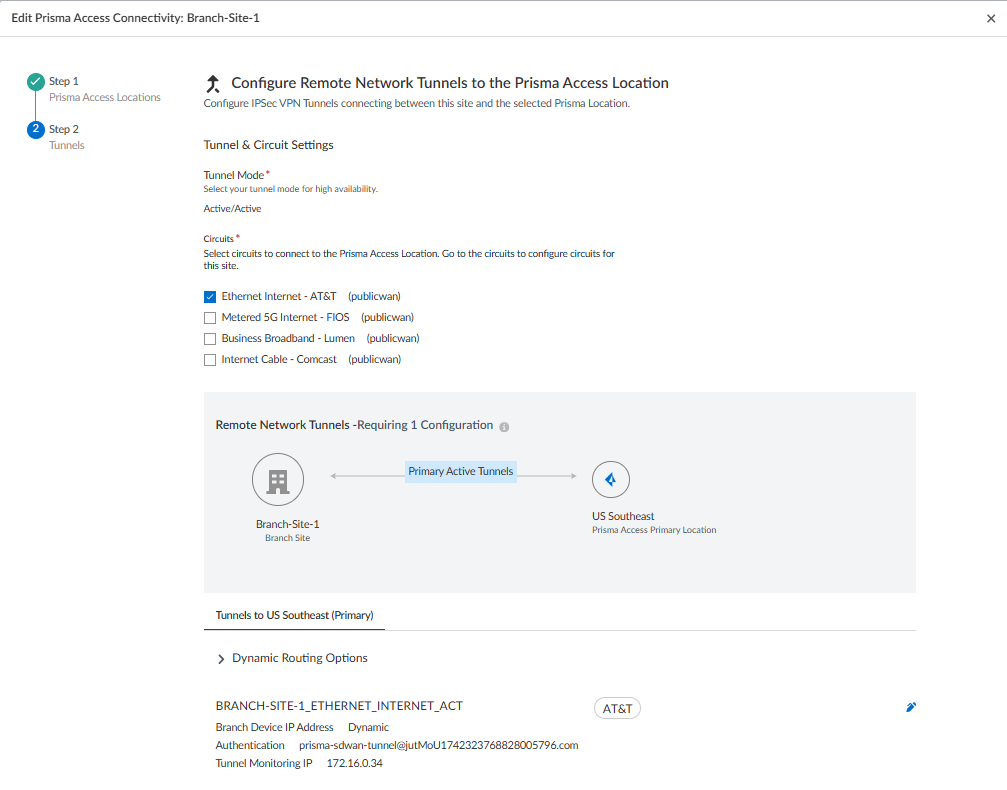1007x790 pixels.
Task: Enable Metered 5G Internet - FIOS circuit
Action: pyautogui.click(x=210, y=318)
